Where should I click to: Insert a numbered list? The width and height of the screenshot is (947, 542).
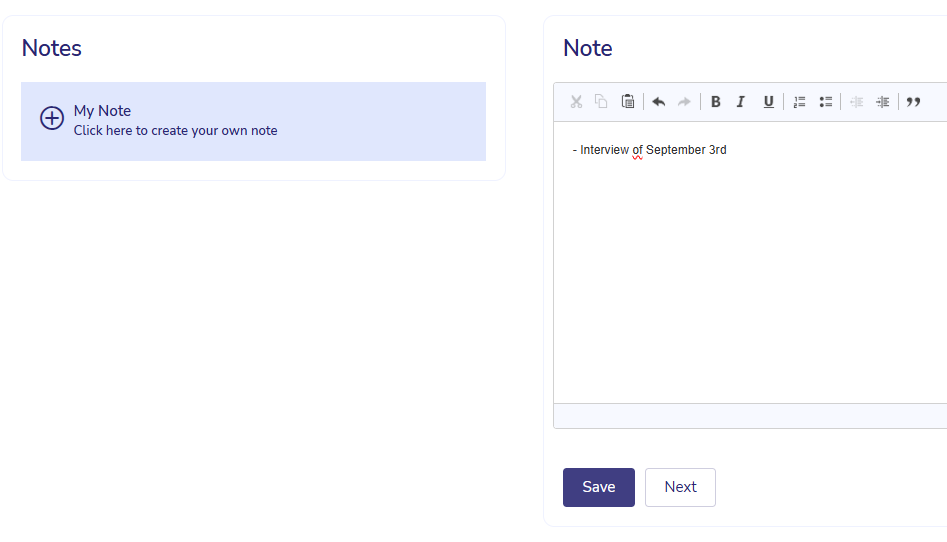(800, 102)
